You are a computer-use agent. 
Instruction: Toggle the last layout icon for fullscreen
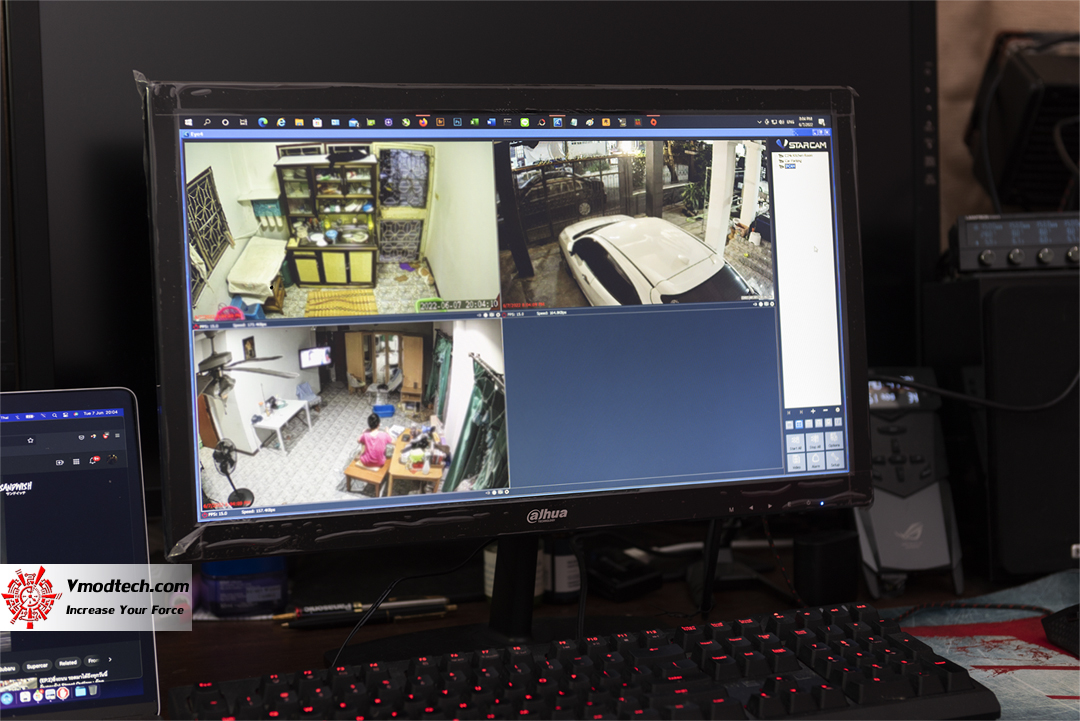pos(838,421)
